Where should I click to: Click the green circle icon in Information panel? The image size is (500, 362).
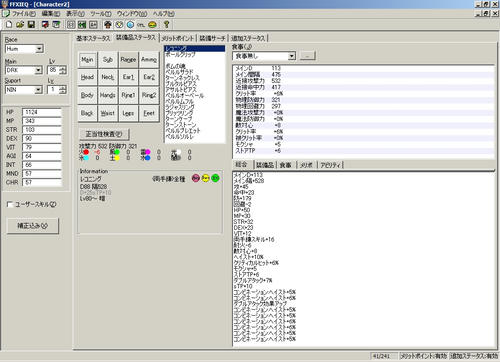click(x=216, y=178)
